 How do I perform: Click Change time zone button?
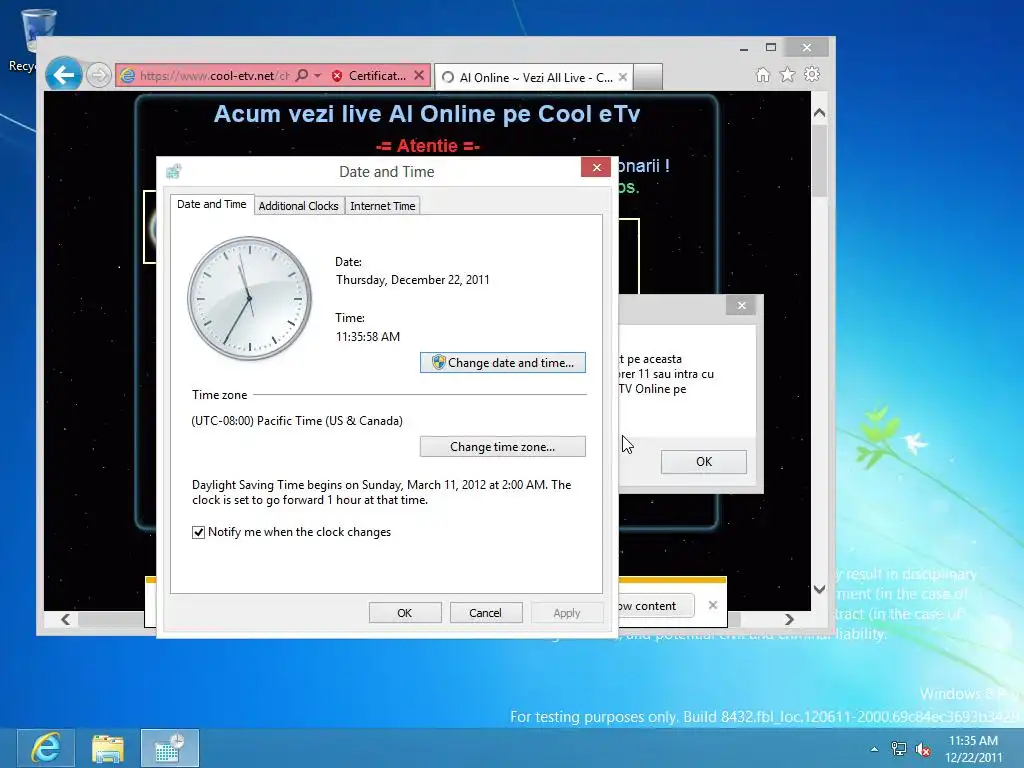(503, 447)
